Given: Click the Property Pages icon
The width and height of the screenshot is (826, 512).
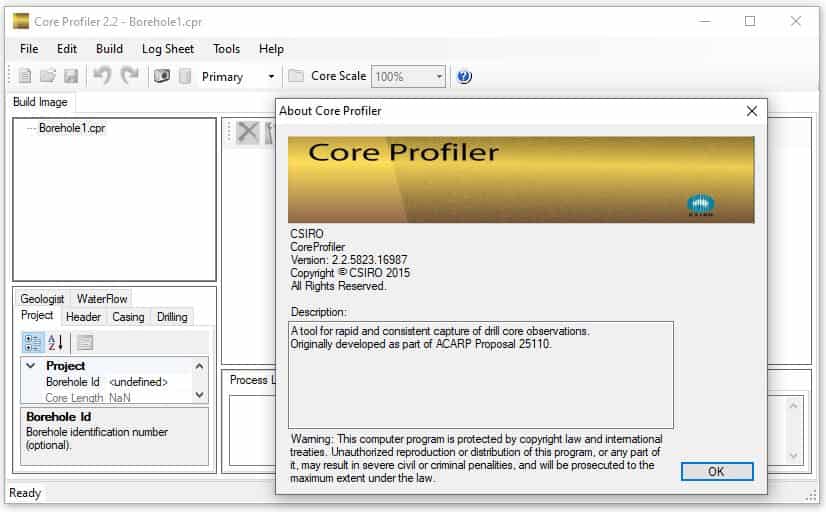Looking at the screenshot, I should pyautogui.click(x=85, y=343).
